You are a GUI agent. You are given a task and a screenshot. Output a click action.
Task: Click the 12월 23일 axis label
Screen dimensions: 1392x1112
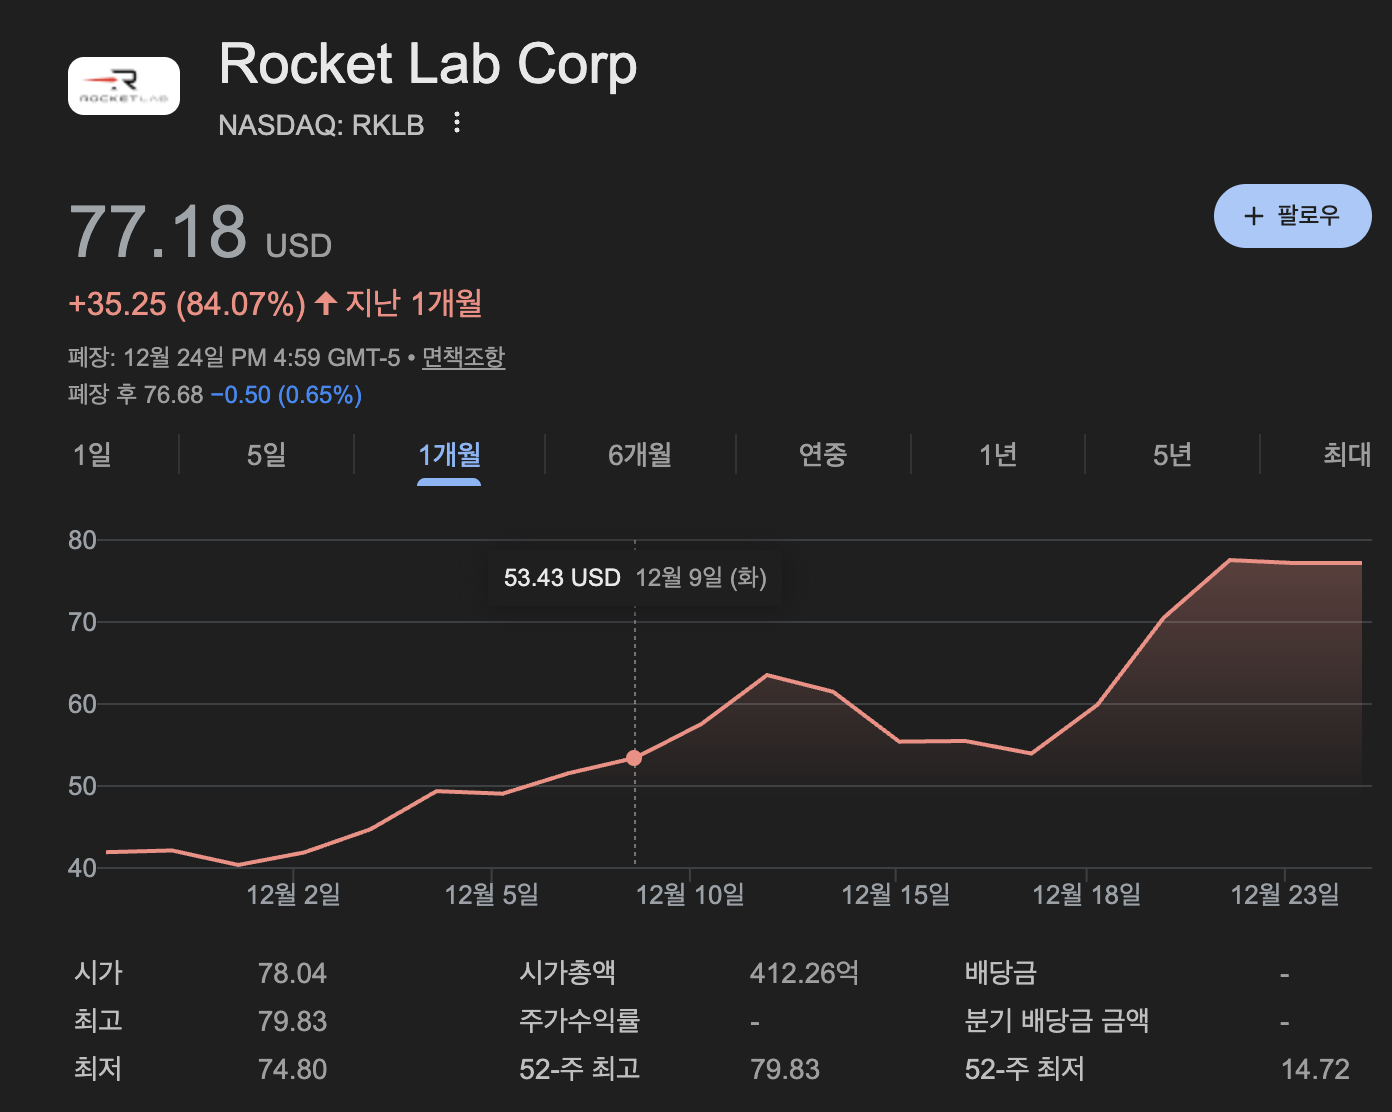pos(1284,894)
